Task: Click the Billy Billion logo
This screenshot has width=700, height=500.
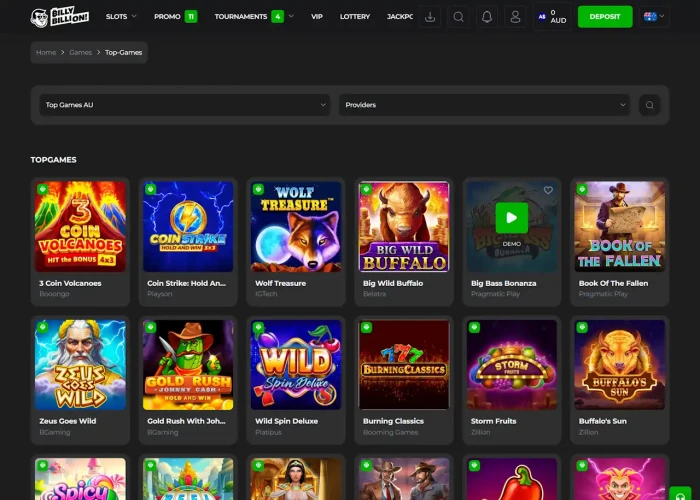Action: tap(60, 17)
